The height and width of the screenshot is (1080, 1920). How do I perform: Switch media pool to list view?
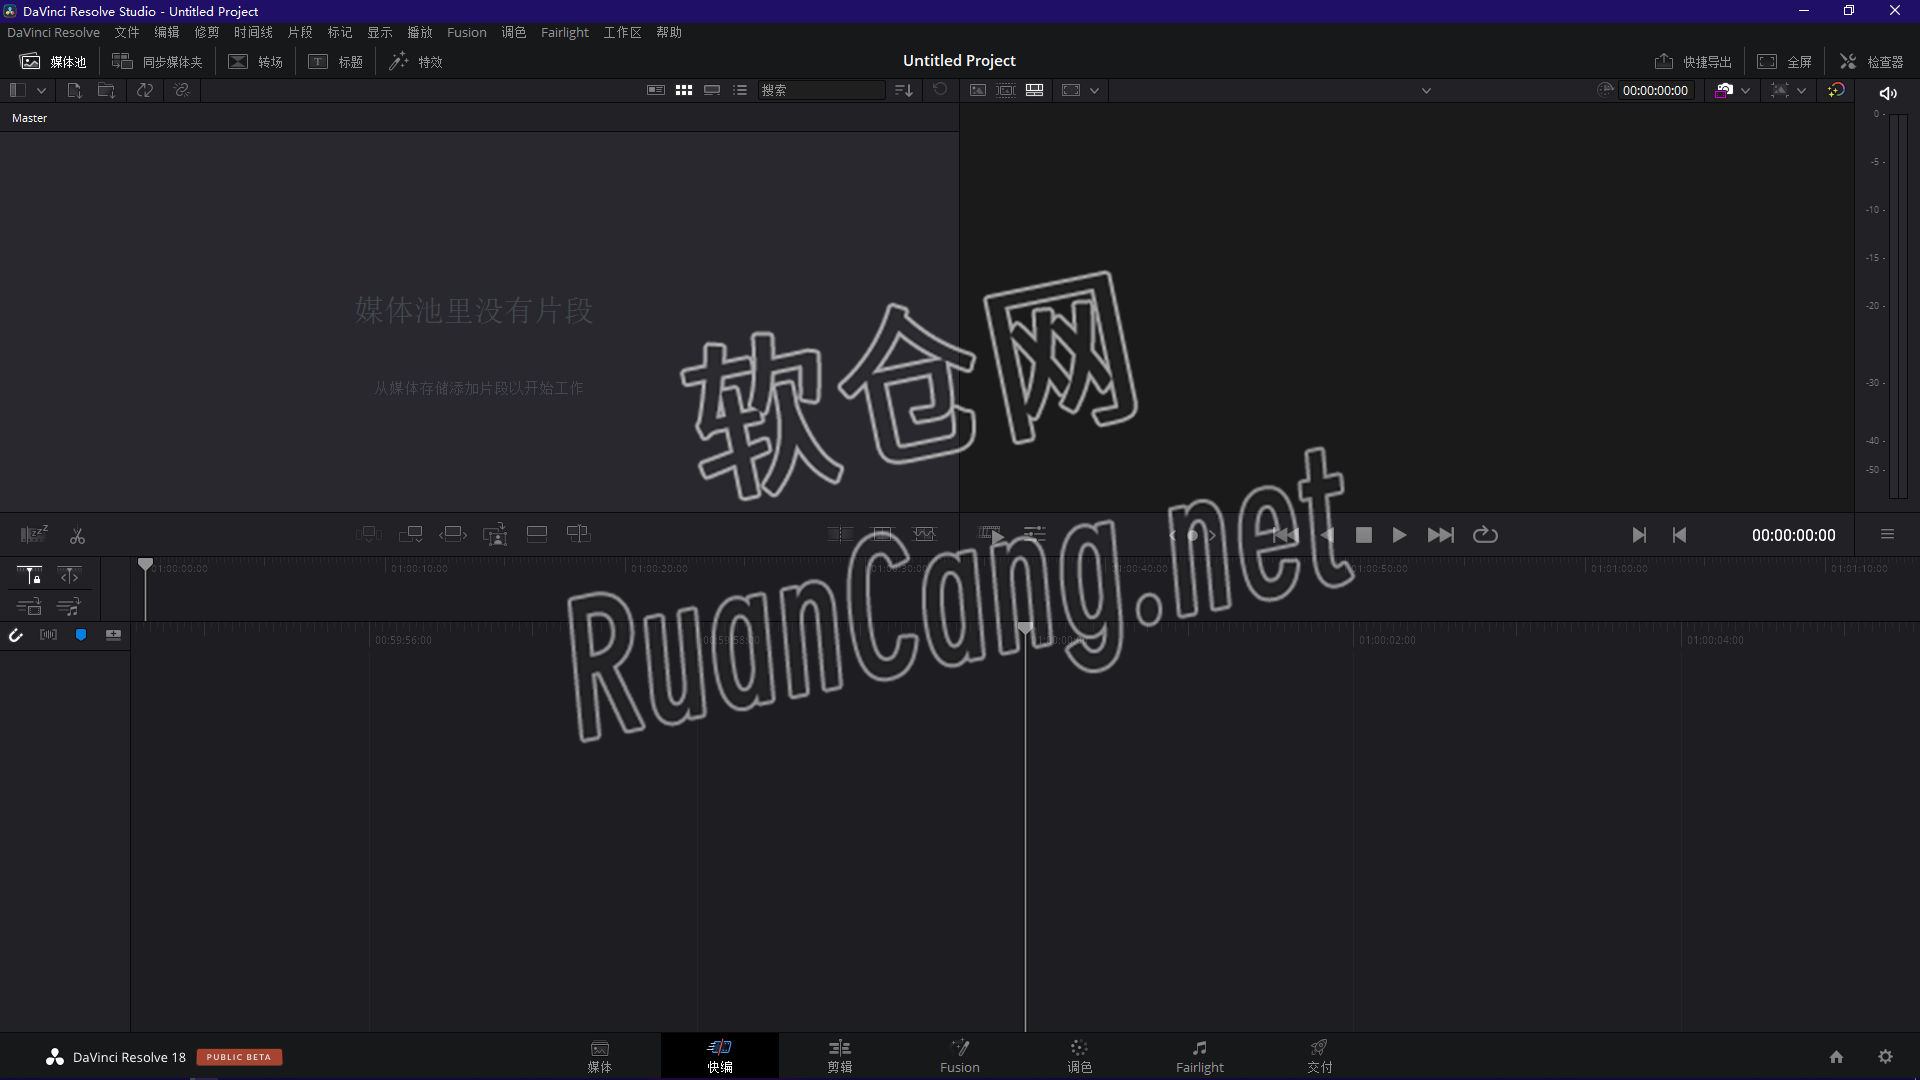740,90
